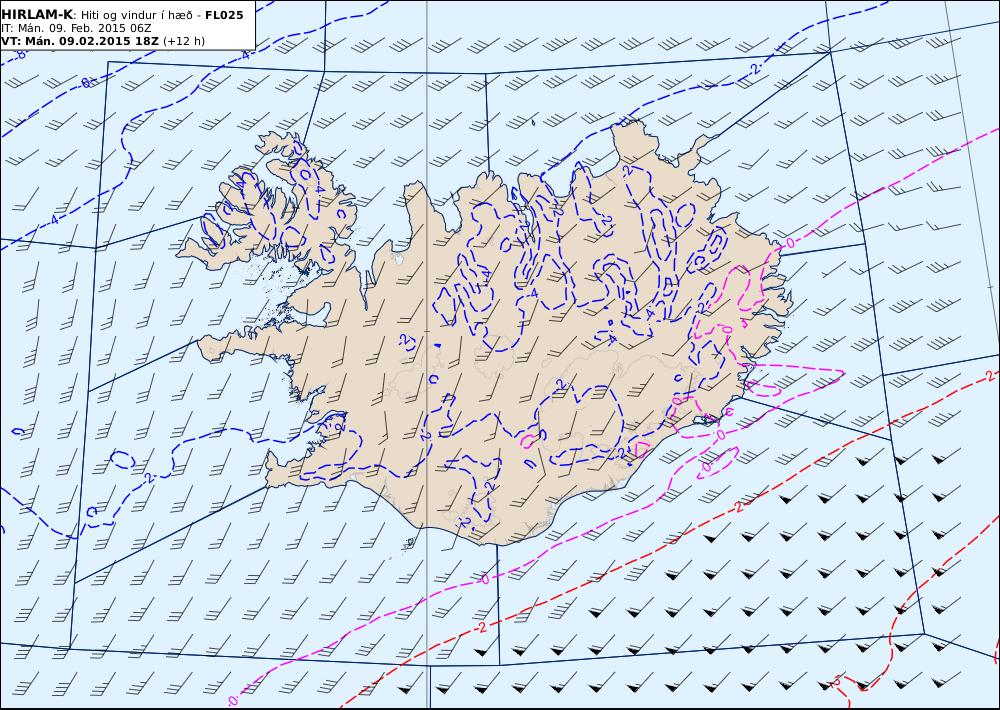Click the bold "FL025" flight level label
Image resolution: width=1000 pixels, height=710 pixels.
224,15
